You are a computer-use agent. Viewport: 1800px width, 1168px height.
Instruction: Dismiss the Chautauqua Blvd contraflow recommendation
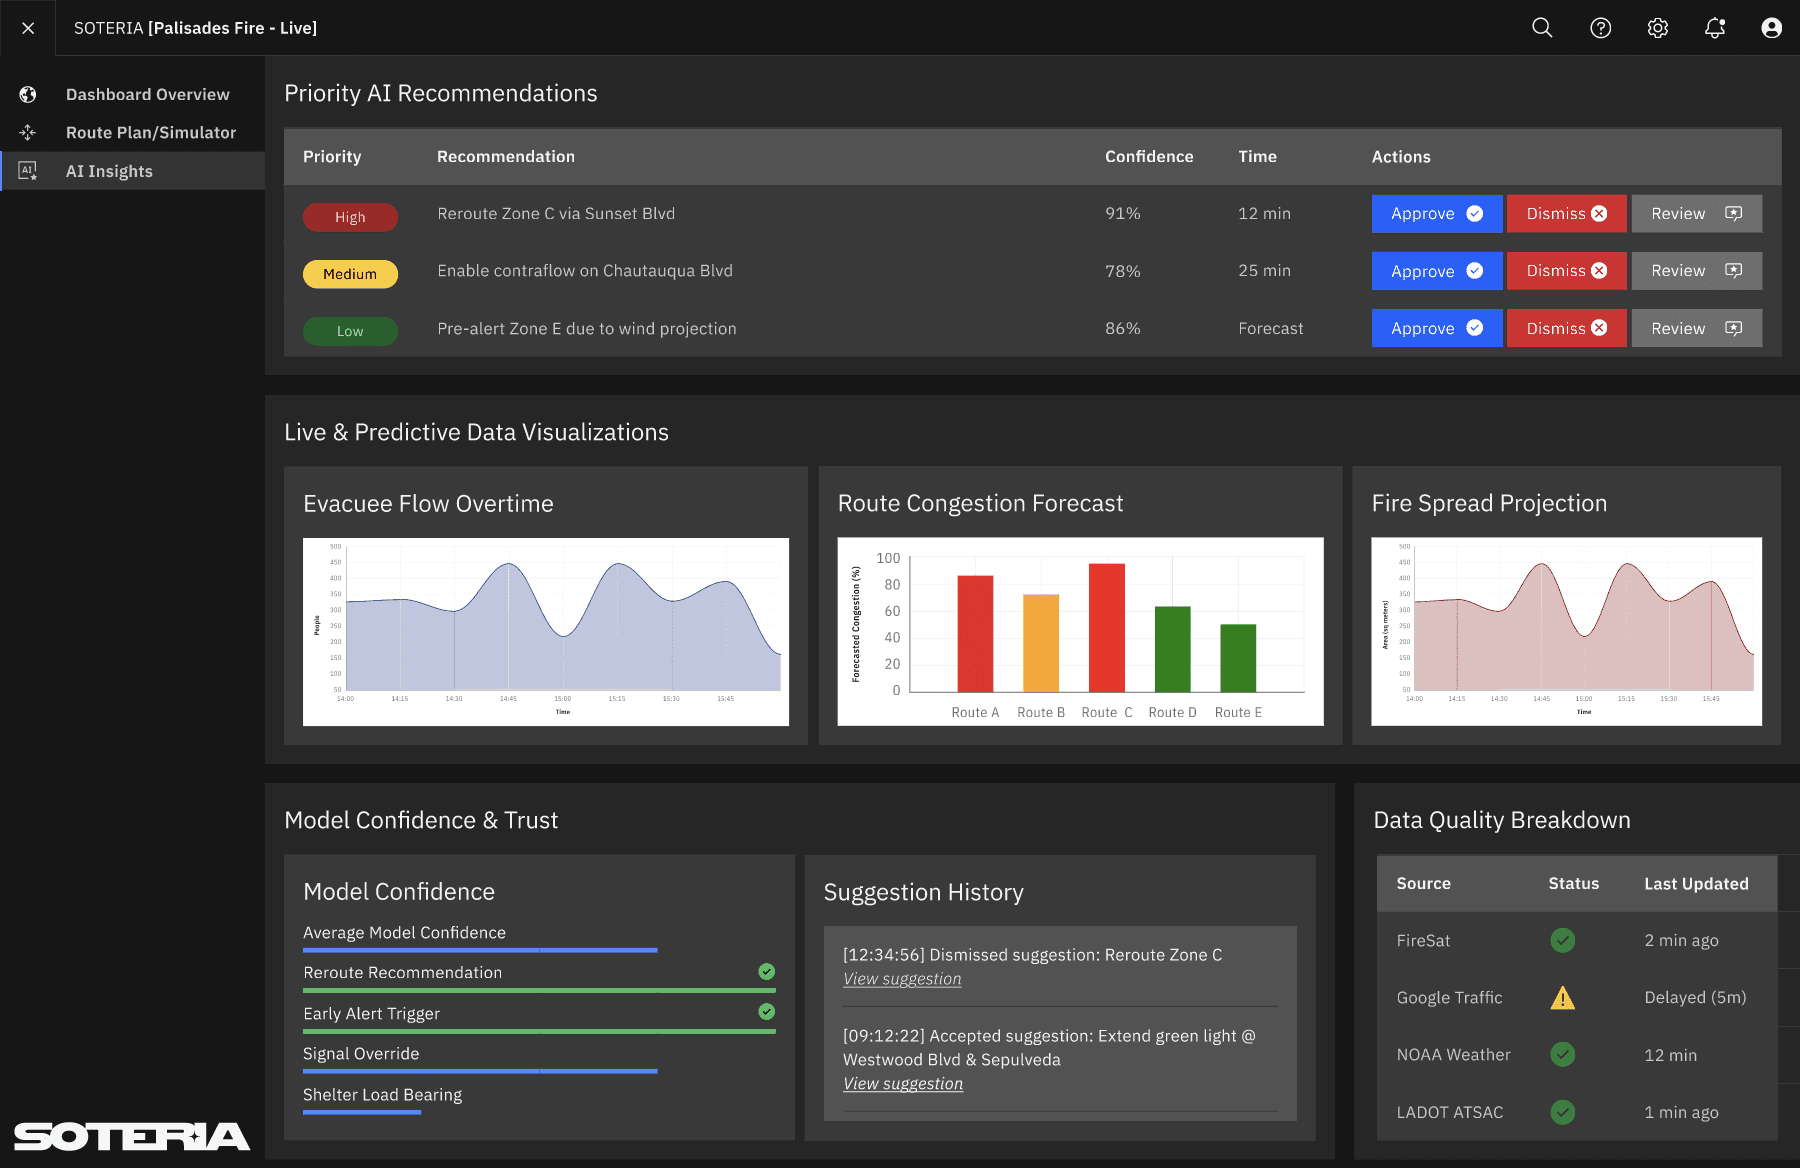coord(1566,271)
